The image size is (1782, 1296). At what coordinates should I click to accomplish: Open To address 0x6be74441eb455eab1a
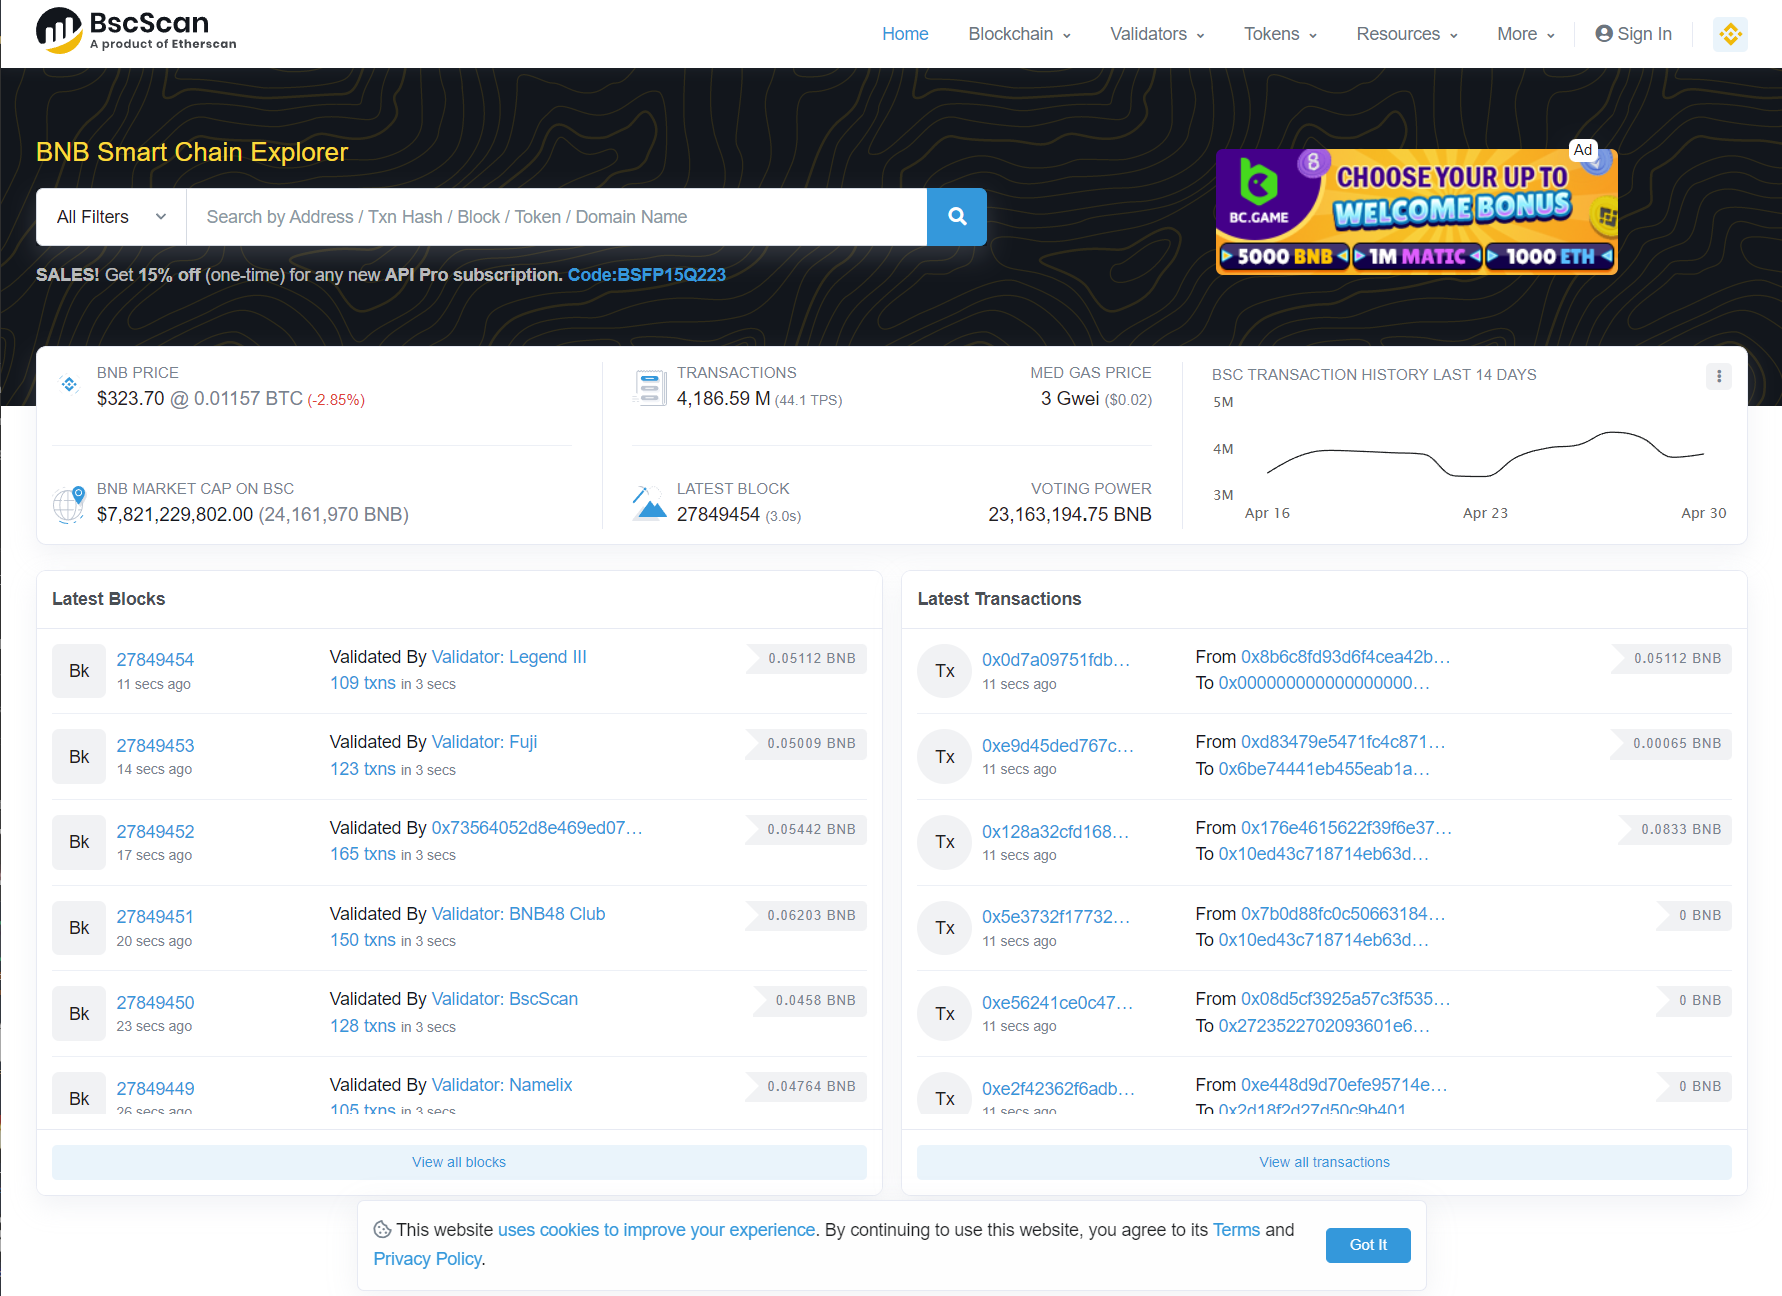(1324, 769)
